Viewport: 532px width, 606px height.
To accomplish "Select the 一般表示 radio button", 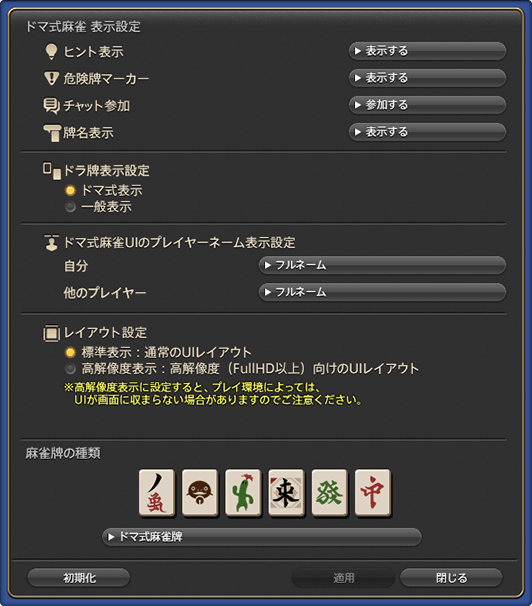I will (70, 207).
